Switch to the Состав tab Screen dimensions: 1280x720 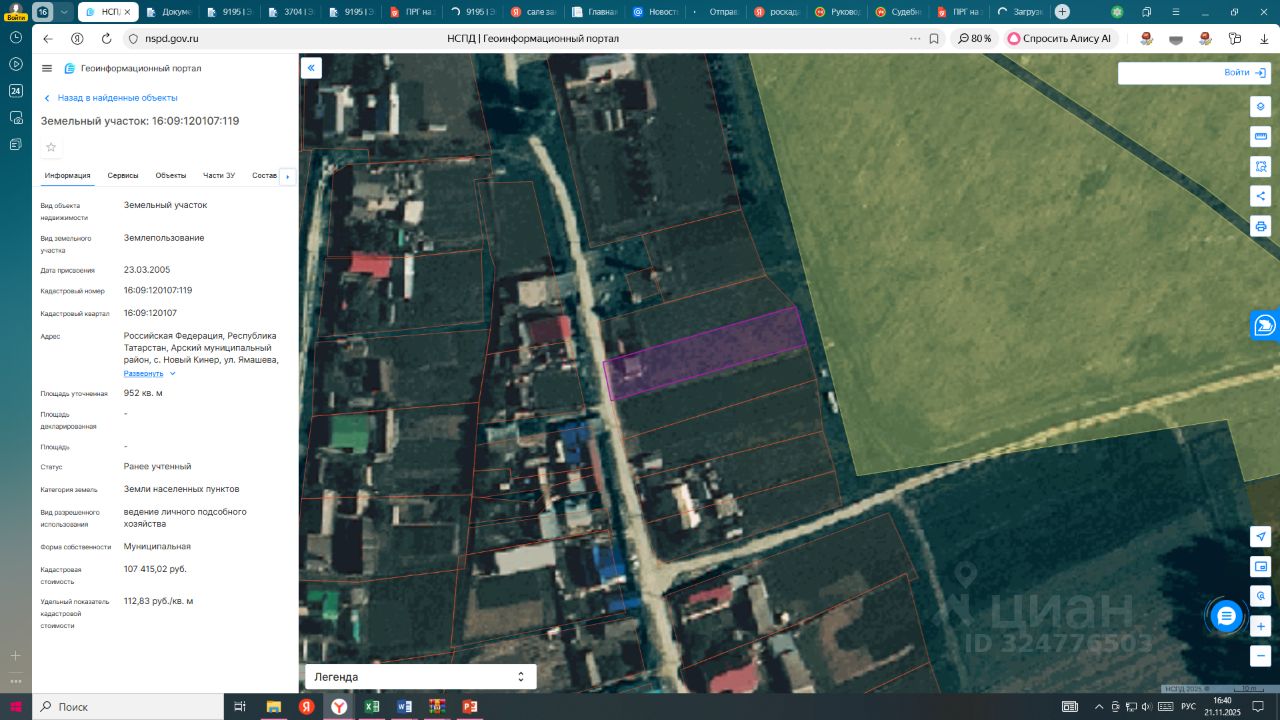coord(265,175)
